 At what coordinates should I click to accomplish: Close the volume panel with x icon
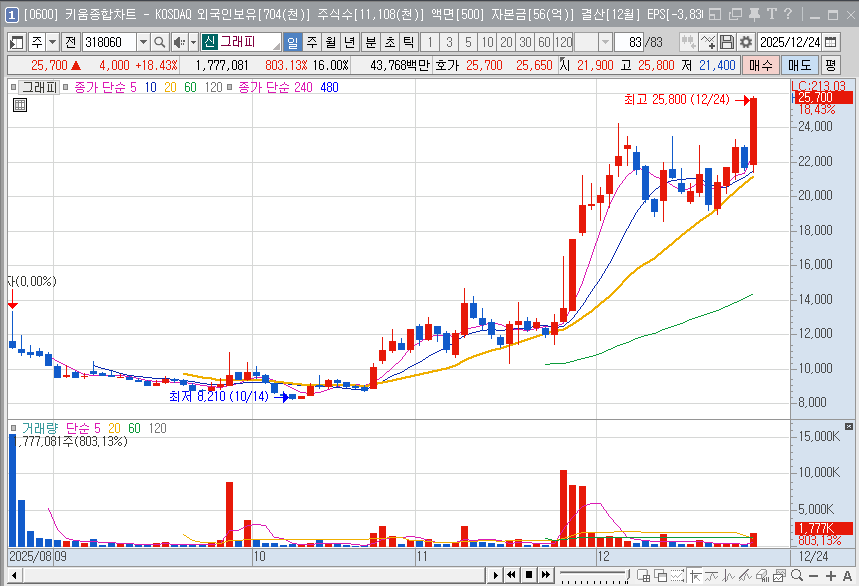tap(849, 426)
